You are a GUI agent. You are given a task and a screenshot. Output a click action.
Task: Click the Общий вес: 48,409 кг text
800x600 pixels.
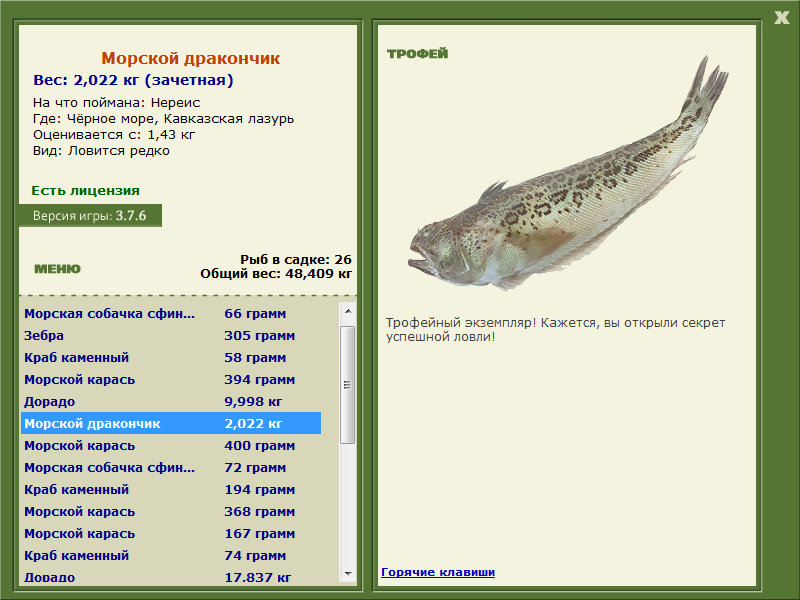[276, 274]
